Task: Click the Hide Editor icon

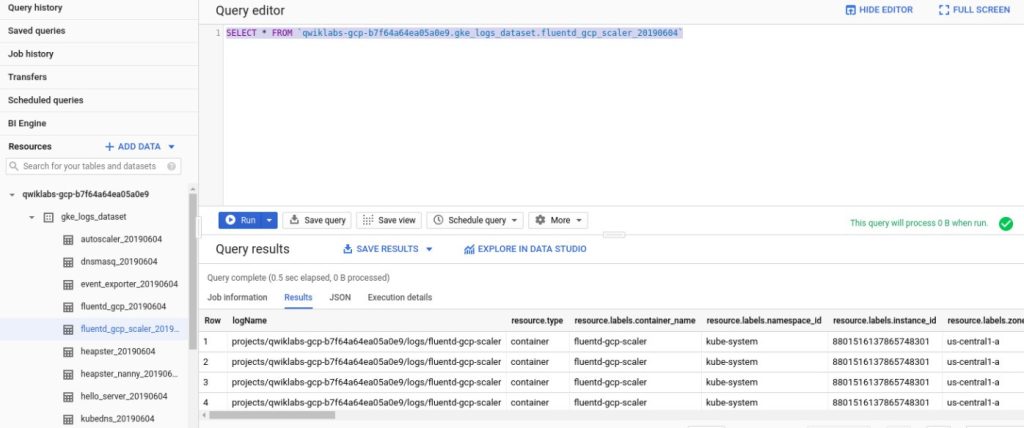Action: pos(851,10)
